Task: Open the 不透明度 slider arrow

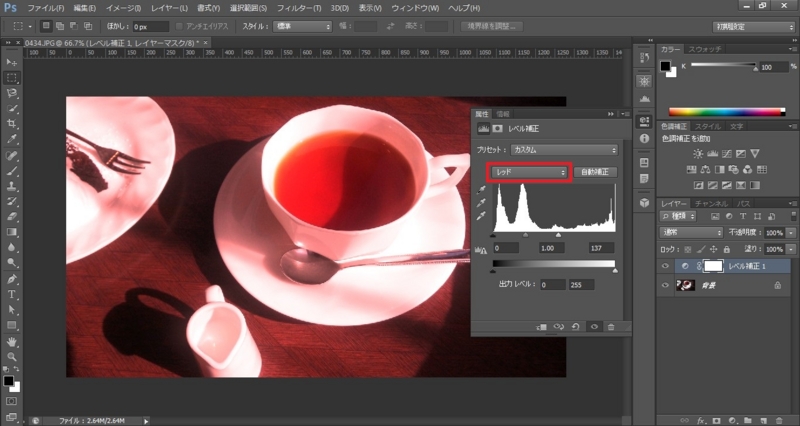Action: [x=790, y=233]
